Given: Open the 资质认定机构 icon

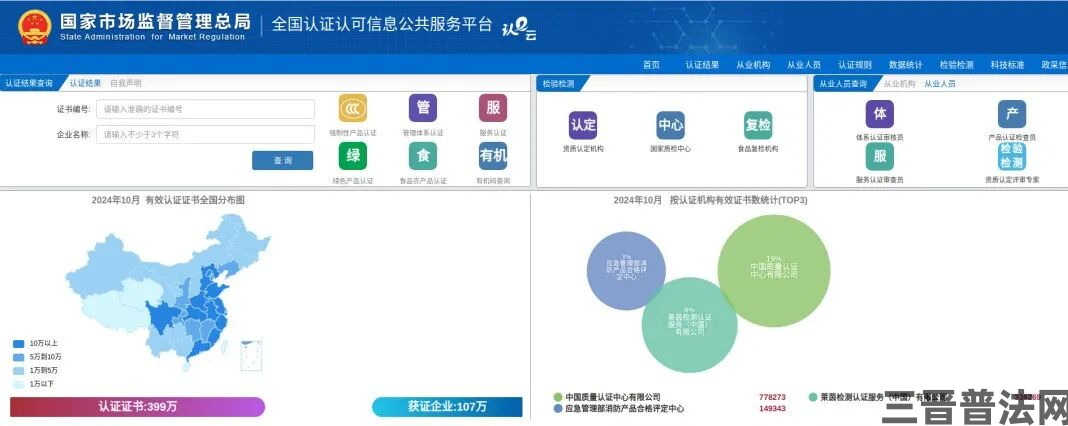Looking at the screenshot, I should coord(583,125).
